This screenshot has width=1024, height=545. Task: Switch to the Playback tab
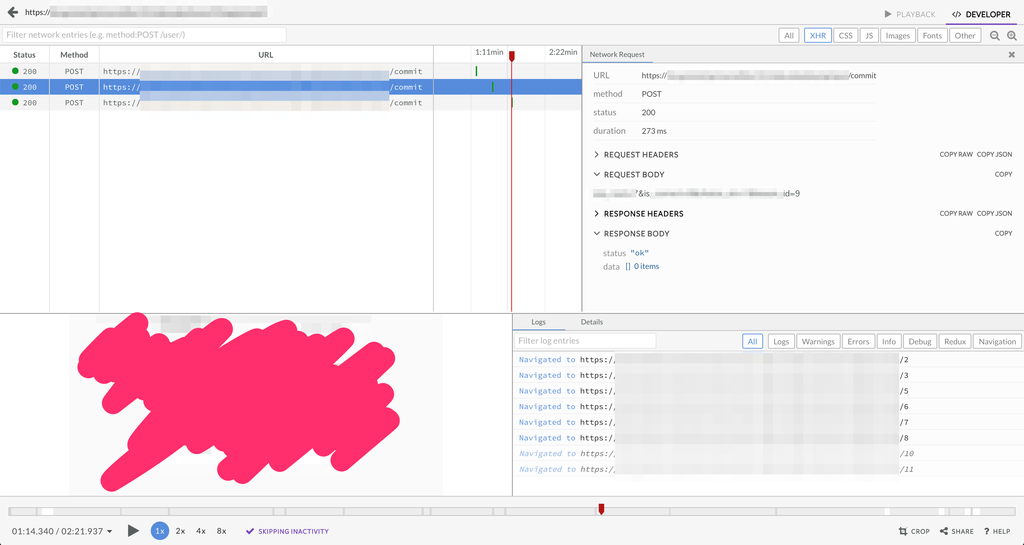click(x=910, y=14)
